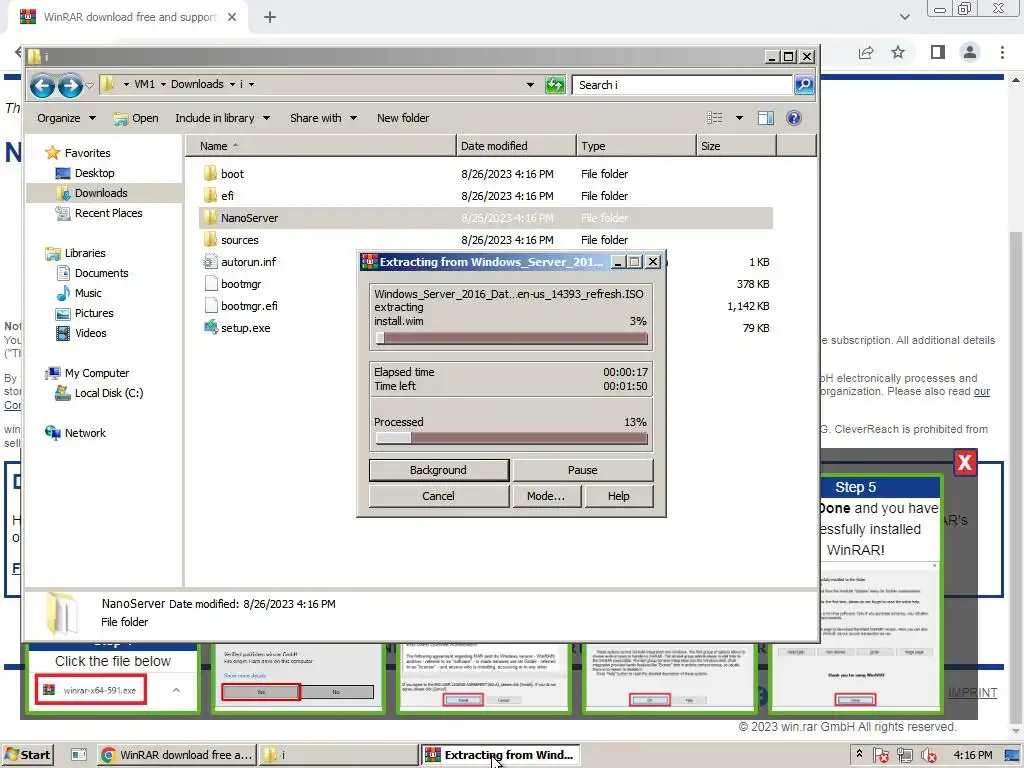Click the Search i input field
Viewport: 1024px width, 768px height.
click(682, 85)
